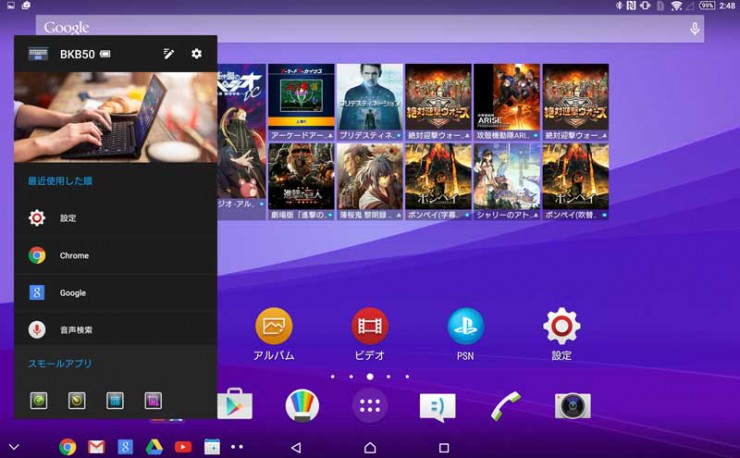Focus the Google search bar at top
The height and width of the screenshot is (458, 740).
tap(370, 28)
